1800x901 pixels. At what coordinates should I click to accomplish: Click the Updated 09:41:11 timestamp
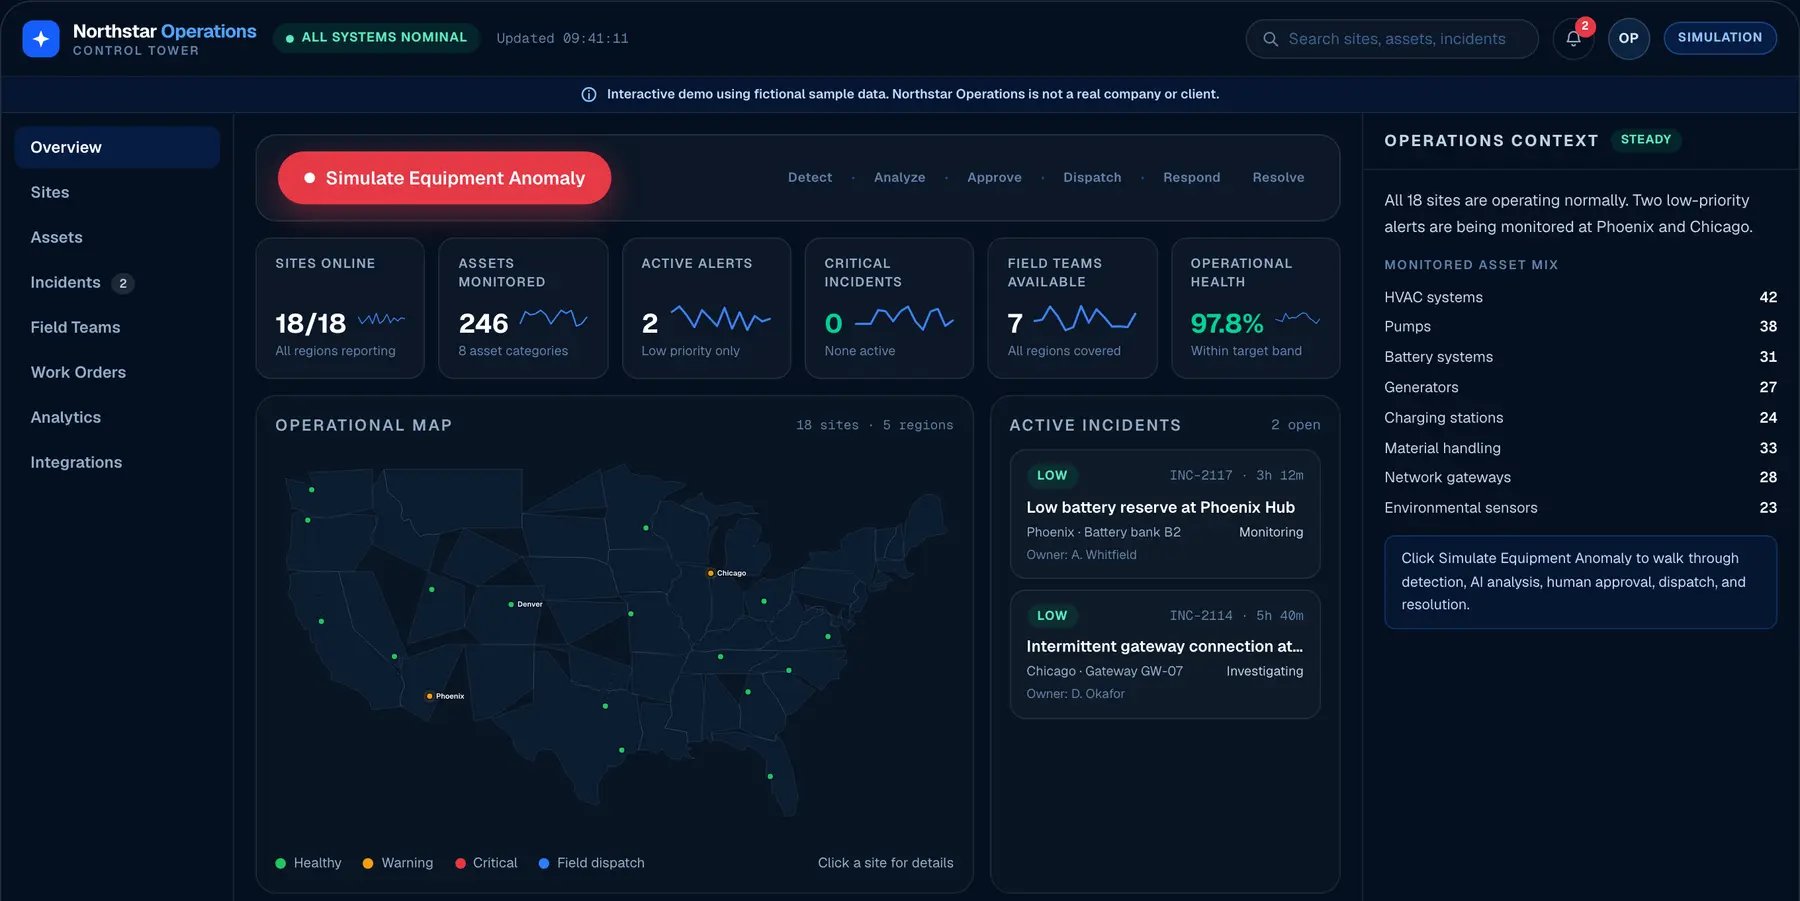click(x=563, y=39)
